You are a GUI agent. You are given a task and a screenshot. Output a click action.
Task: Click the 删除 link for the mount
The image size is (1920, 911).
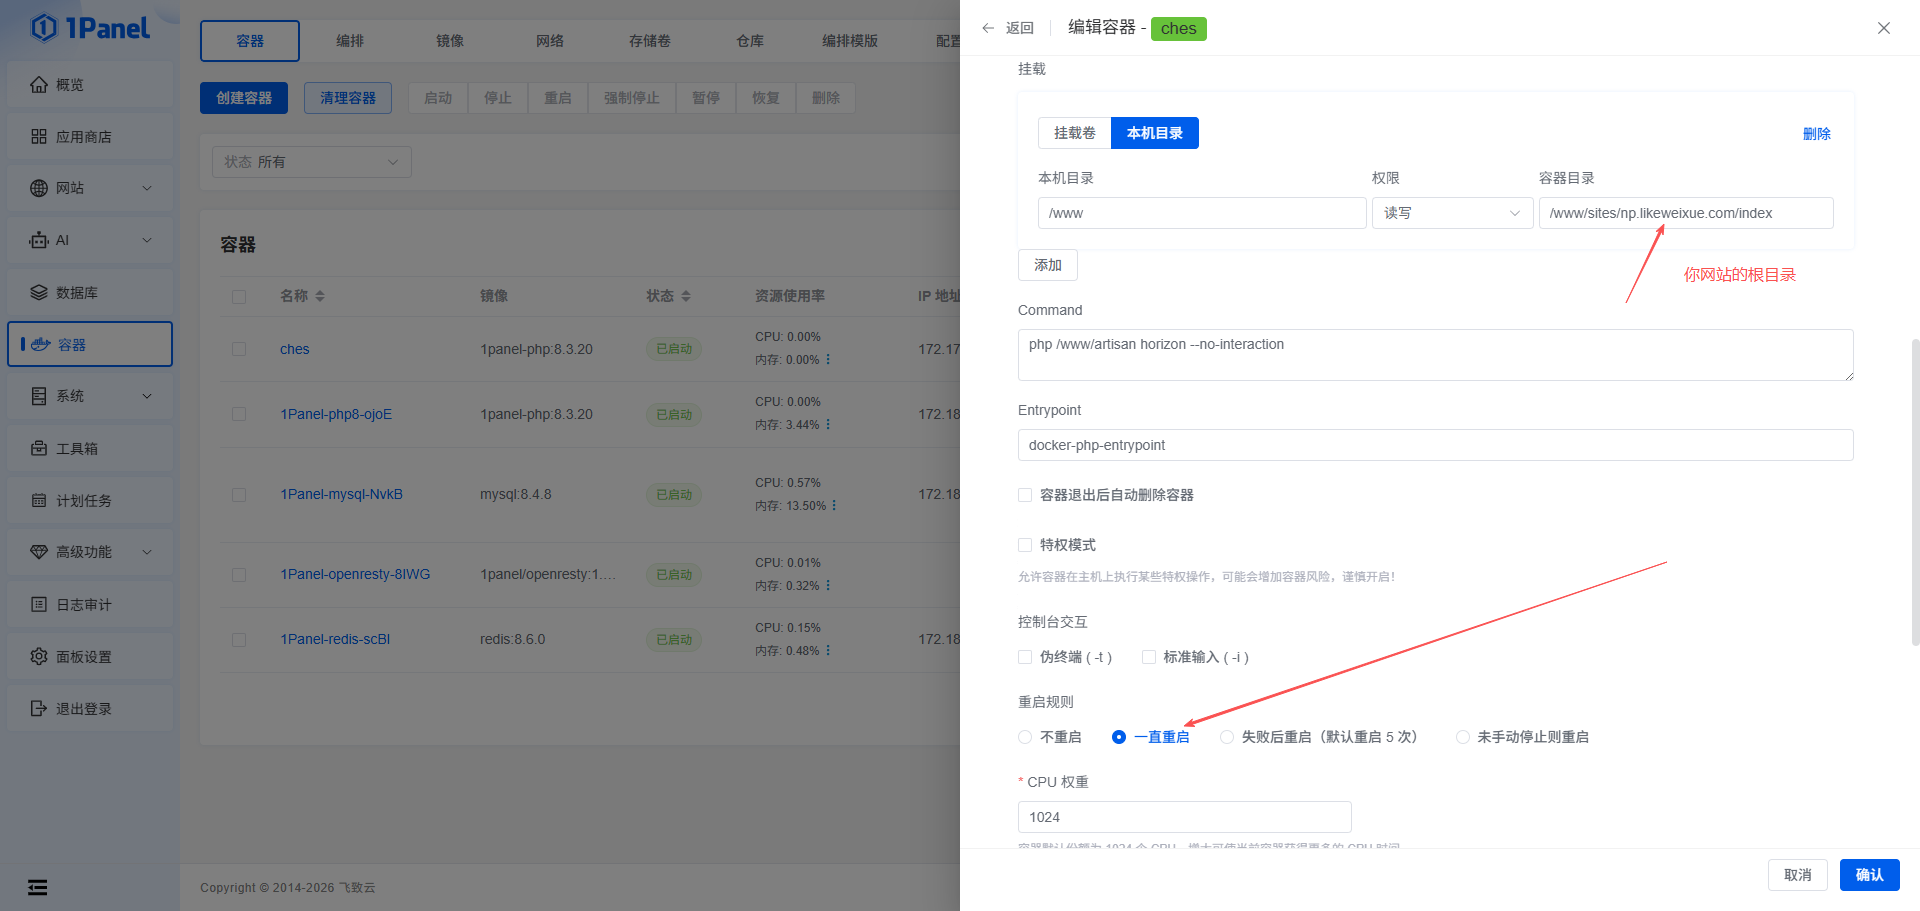pyautogui.click(x=1816, y=134)
